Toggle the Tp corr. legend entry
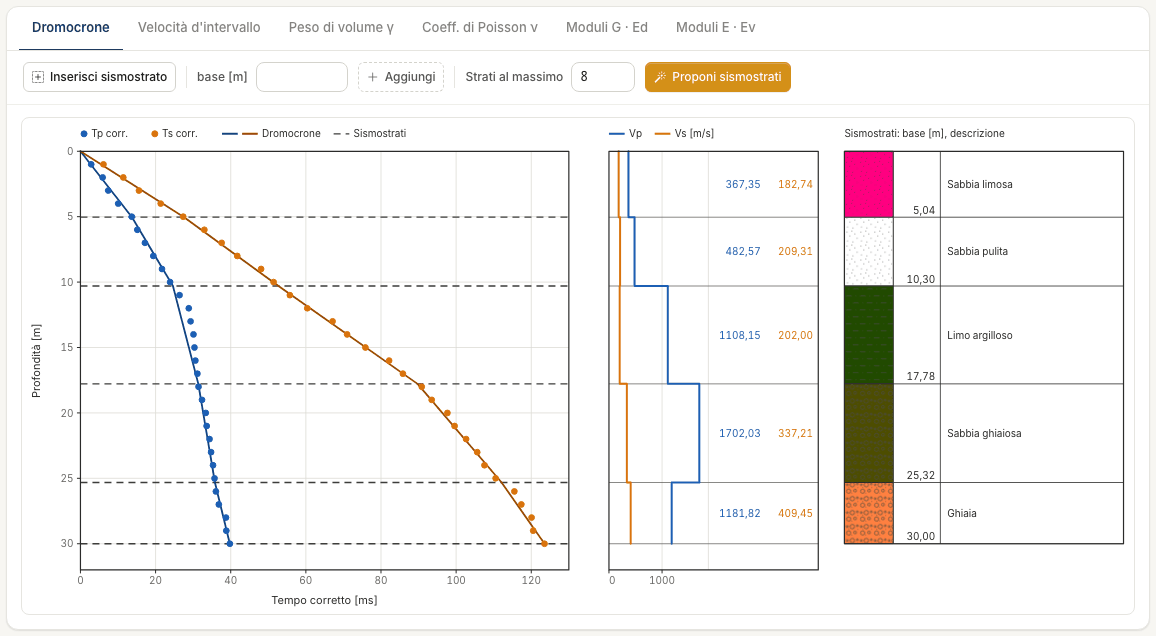The width and height of the screenshot is (1156, 636). tap(104, 133)
